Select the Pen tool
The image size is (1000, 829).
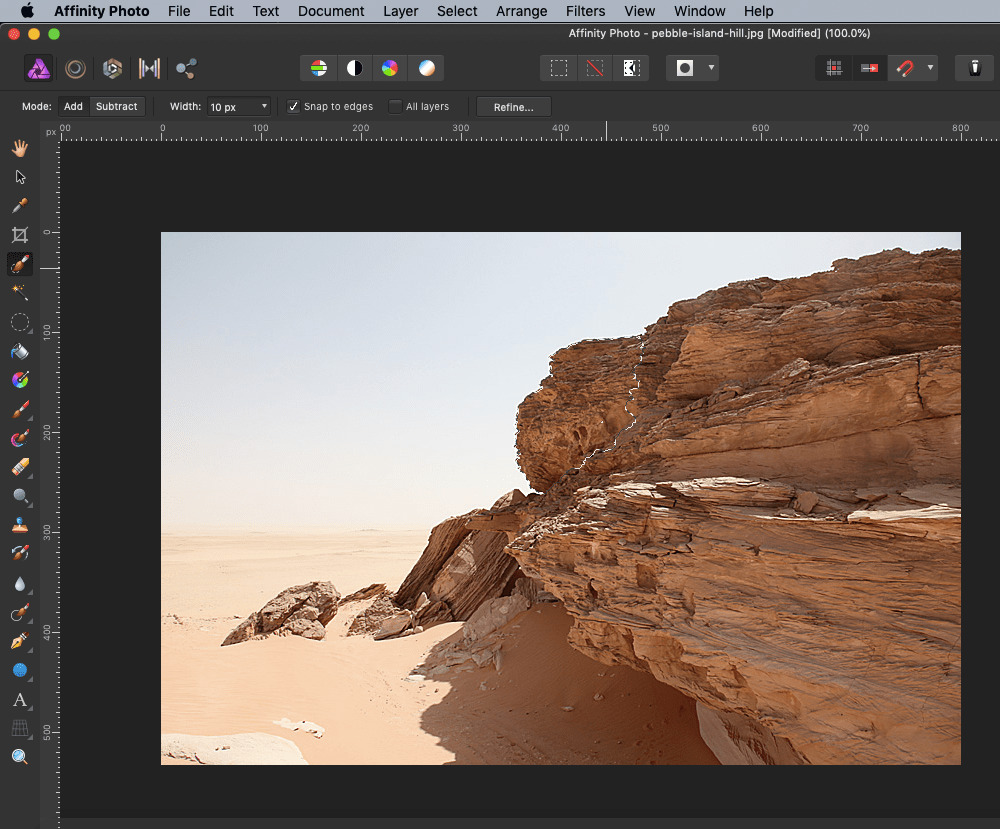19,641
